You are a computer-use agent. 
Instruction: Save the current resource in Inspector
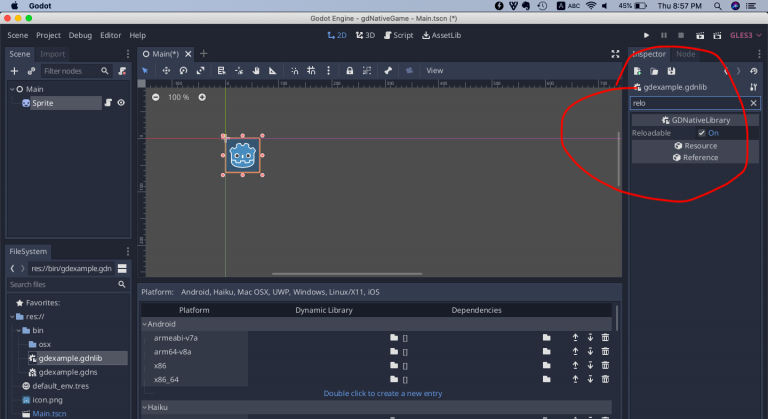pos(672,71)
